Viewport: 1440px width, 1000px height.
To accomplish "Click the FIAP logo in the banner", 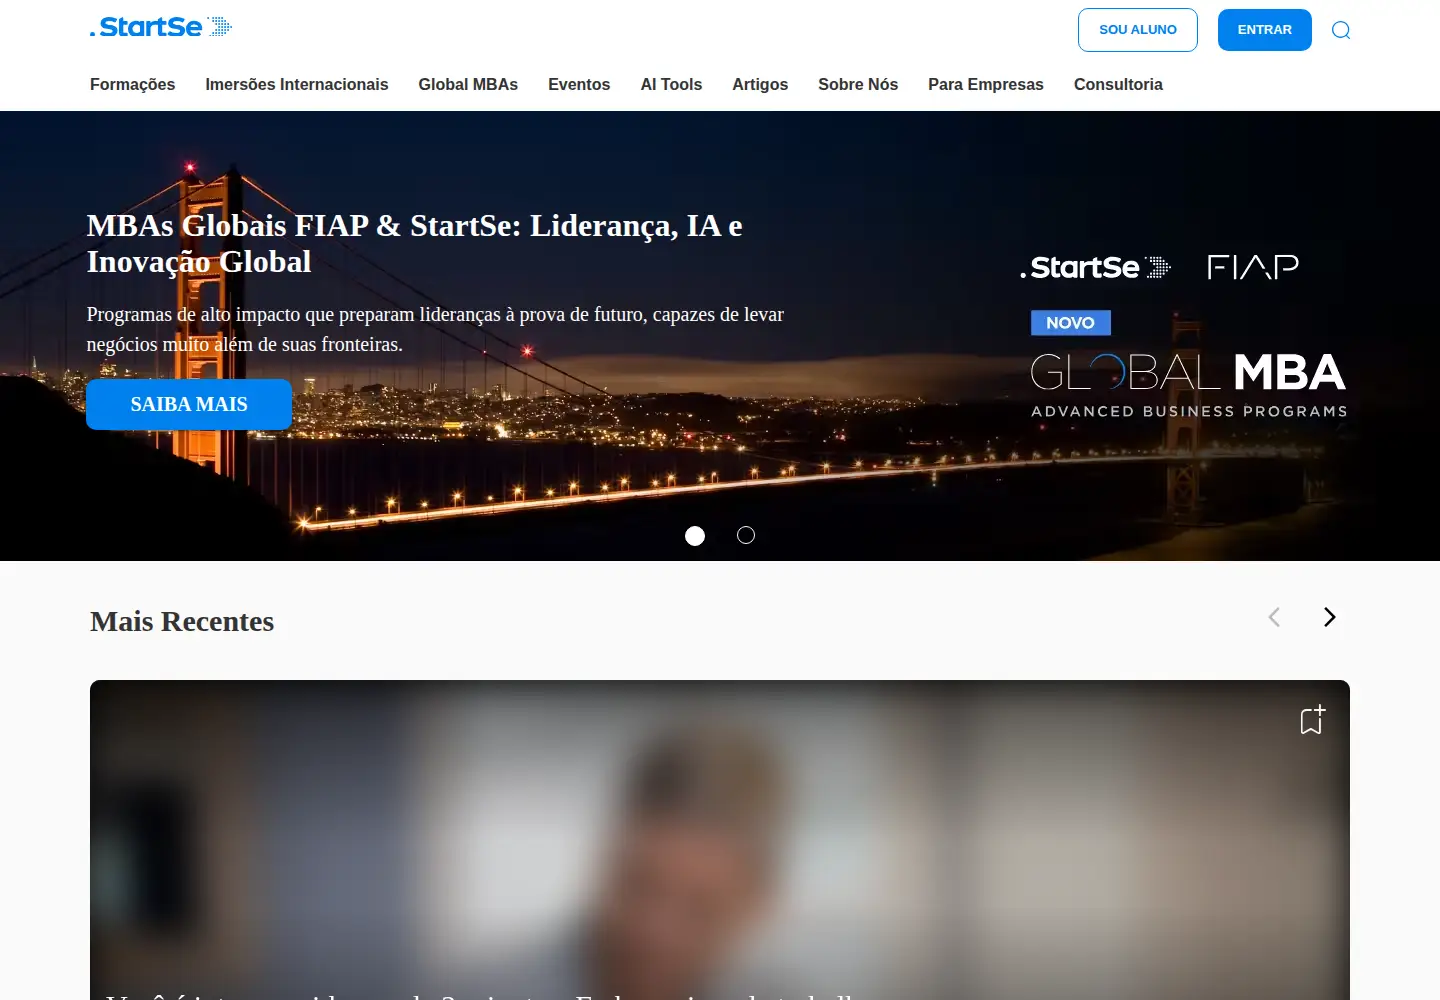I will pyautogui.click(x=1253, y=267).
